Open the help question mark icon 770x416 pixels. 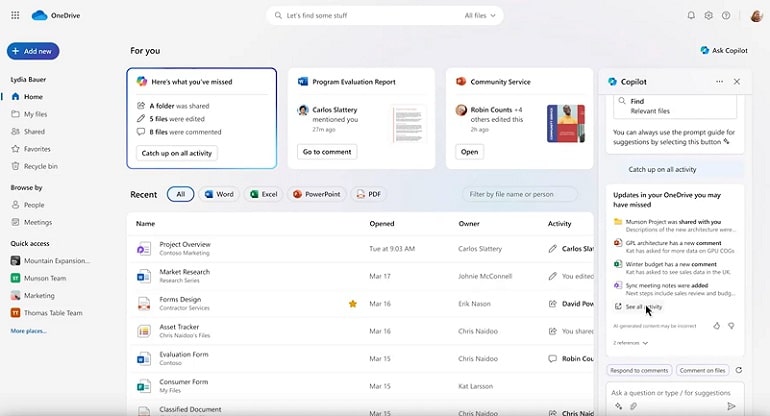click(x=726, y=15)
